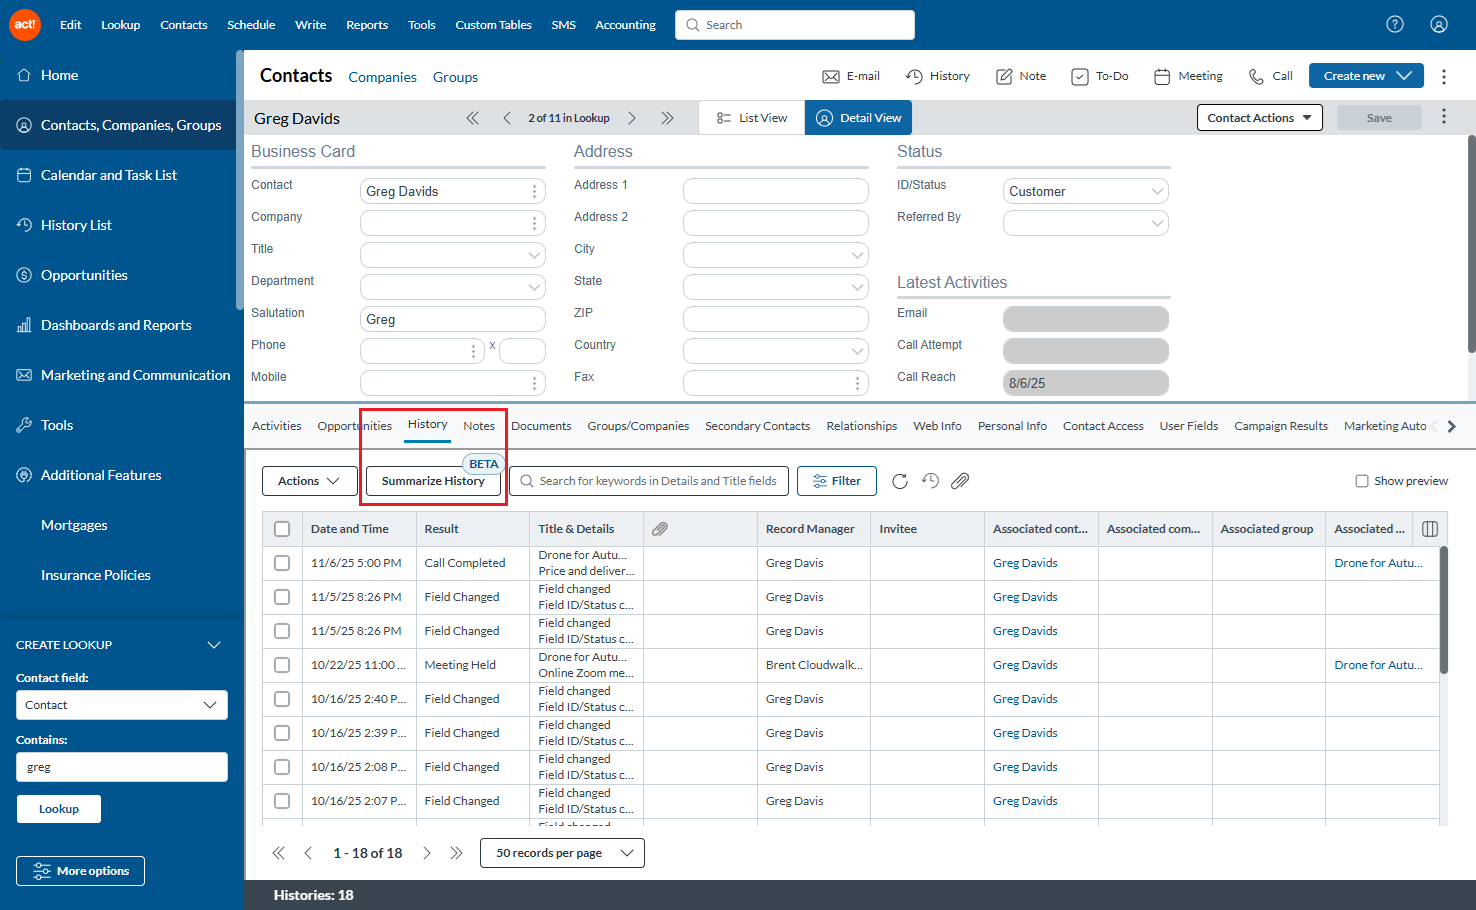Open the ID/Status dropdown showing Customer

[1086, 191]
